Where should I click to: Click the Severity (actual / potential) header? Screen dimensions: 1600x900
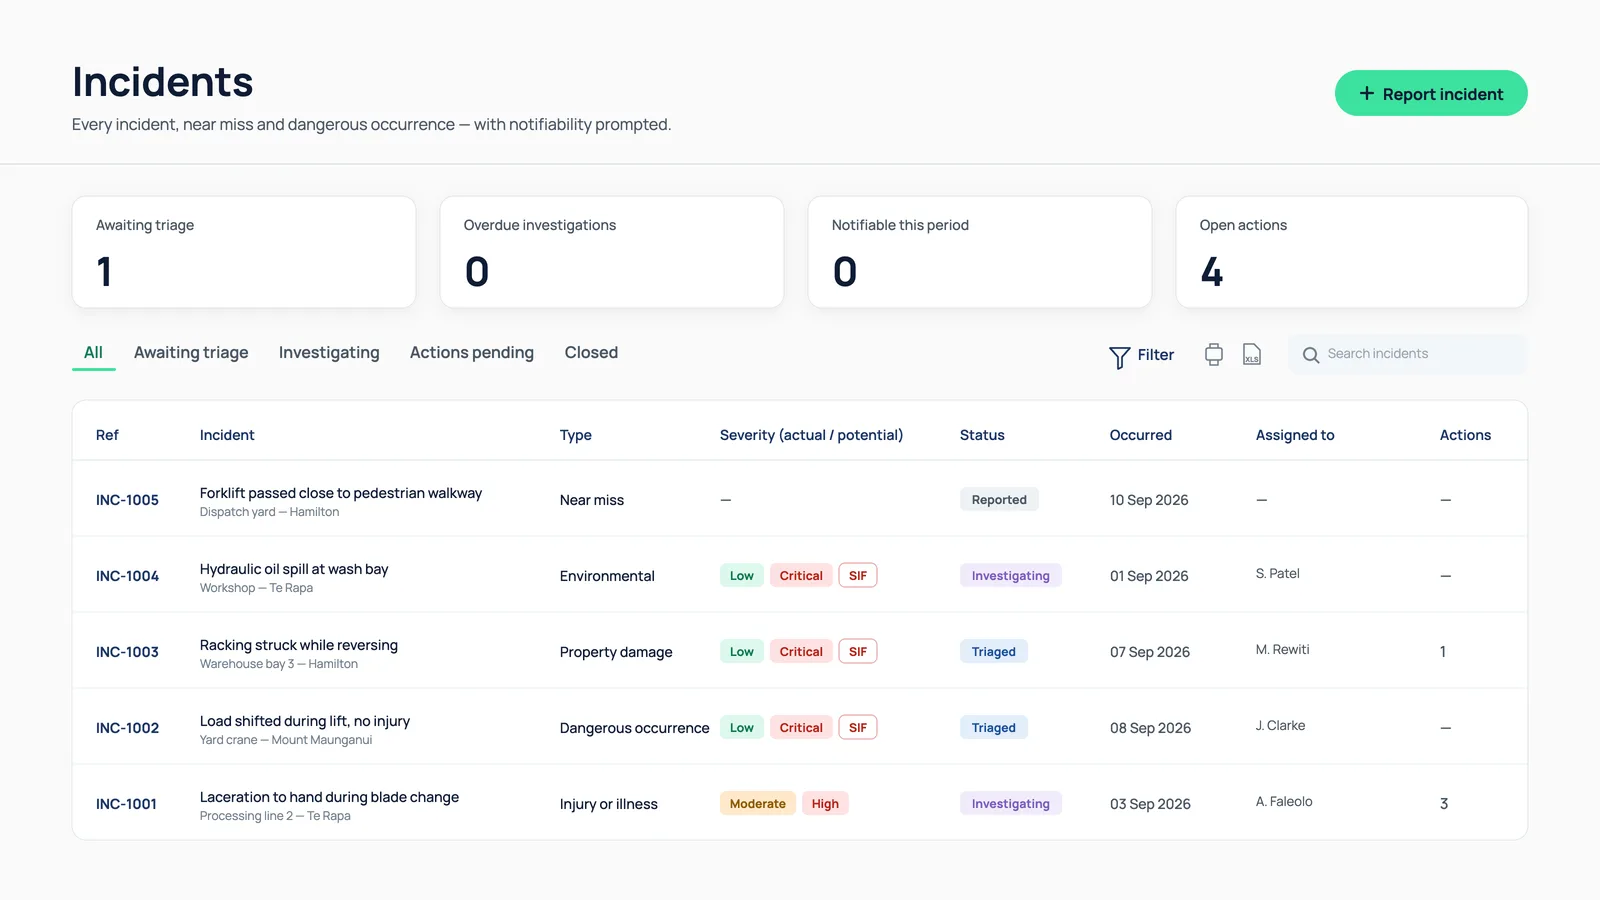pyautogui.click(x=811, y=435)
